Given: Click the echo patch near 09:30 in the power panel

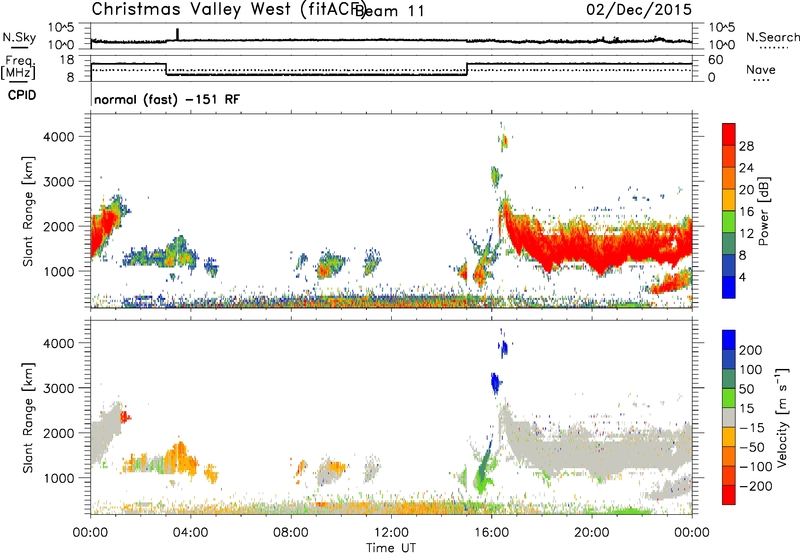Looking at the screenshot, I should (329, 265).
